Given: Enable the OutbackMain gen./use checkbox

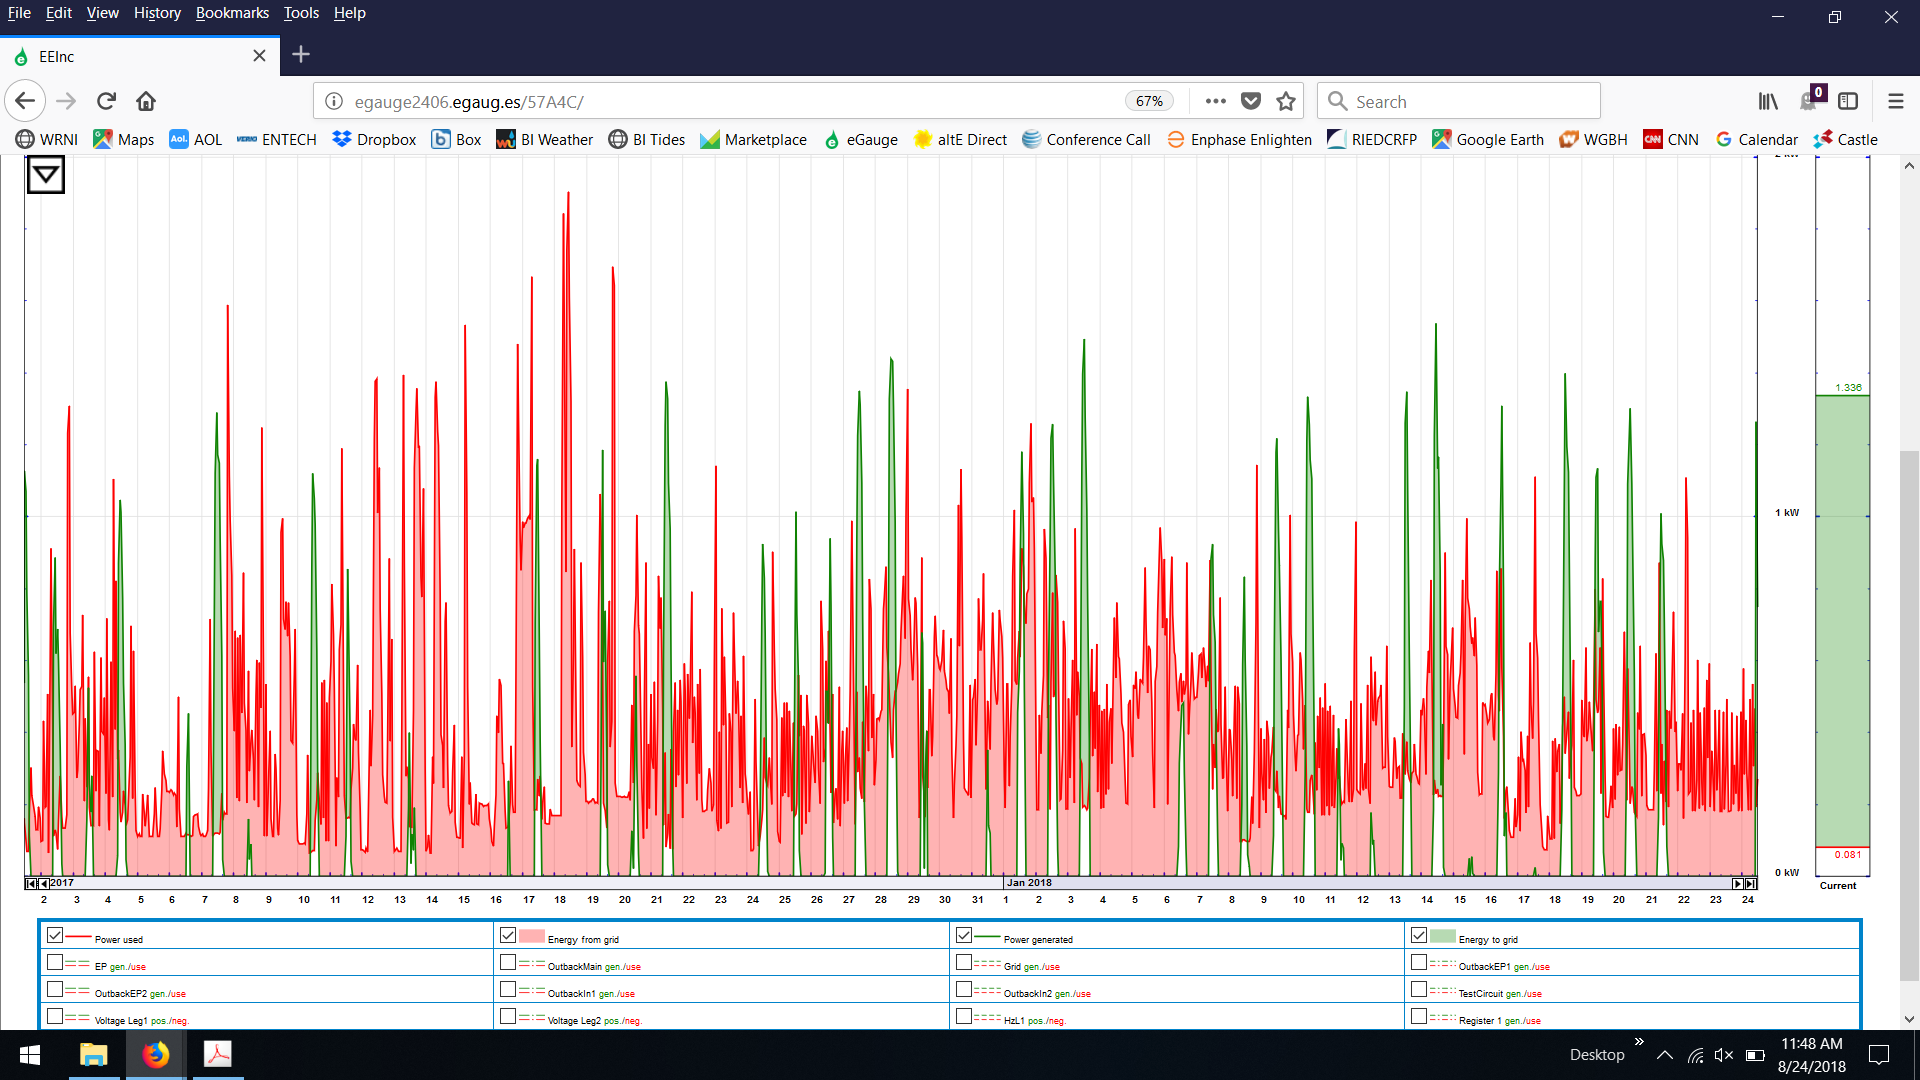Looking at the screenshot, I should click(x=508, y=962).
